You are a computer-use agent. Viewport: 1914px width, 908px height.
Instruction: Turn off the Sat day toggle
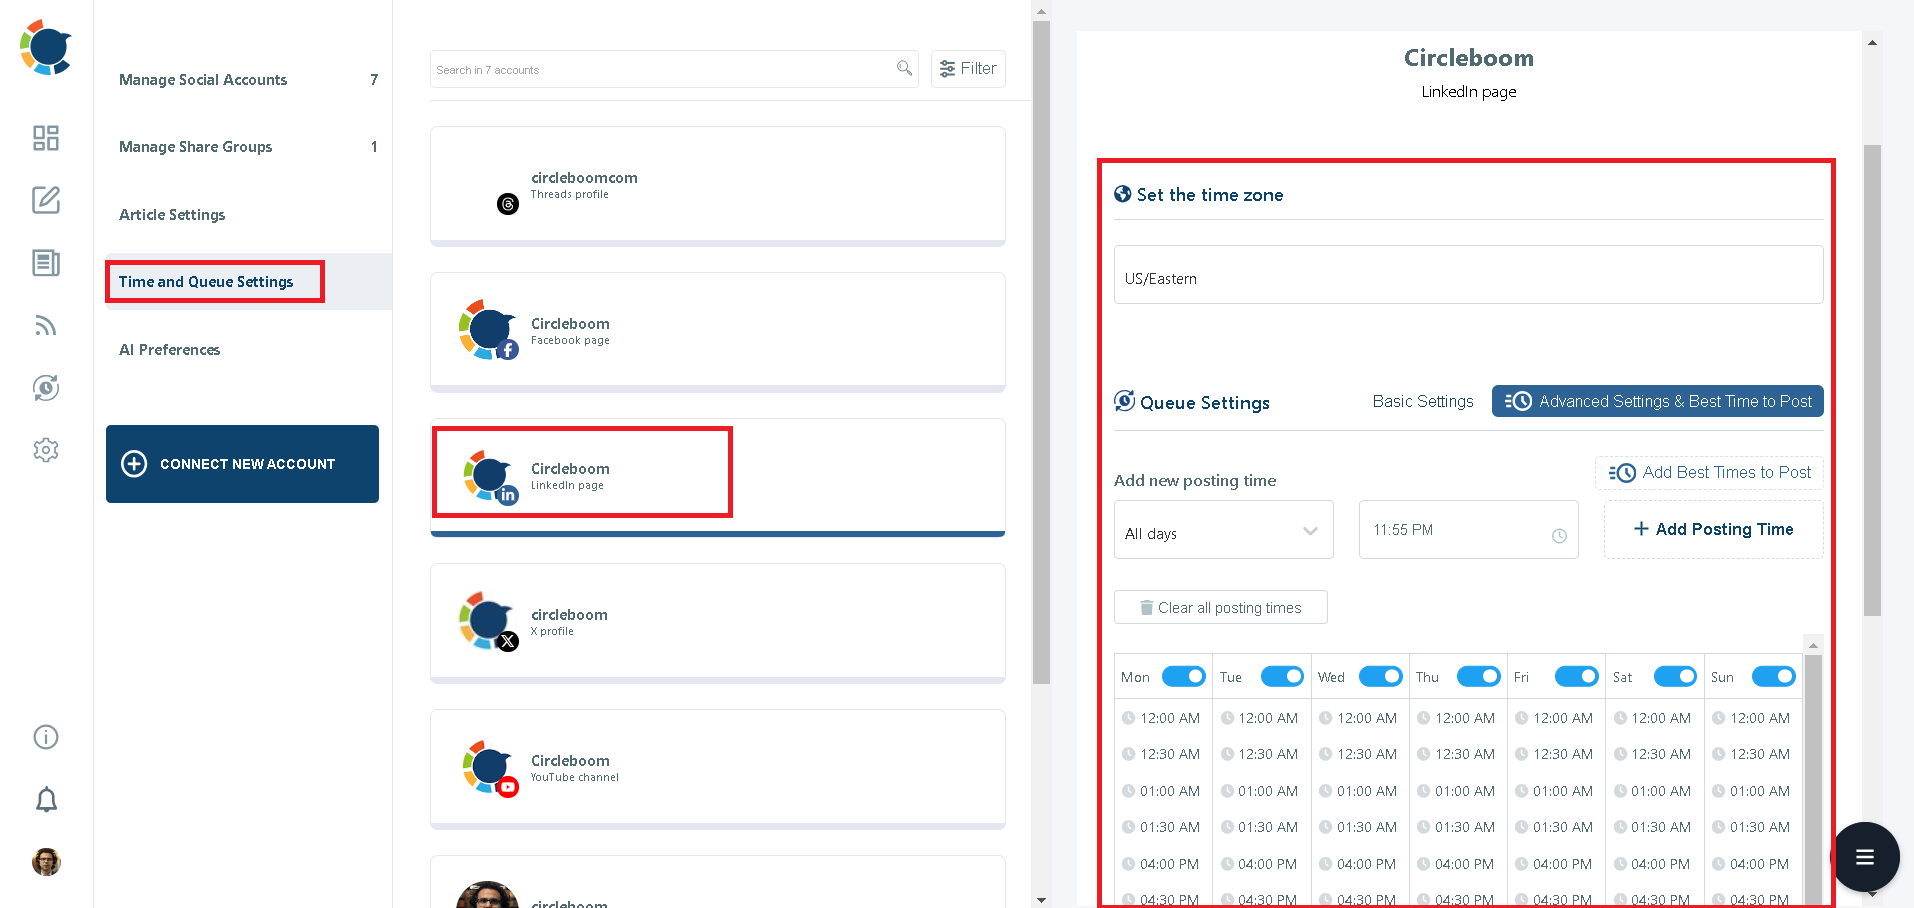pos(1674,676)
